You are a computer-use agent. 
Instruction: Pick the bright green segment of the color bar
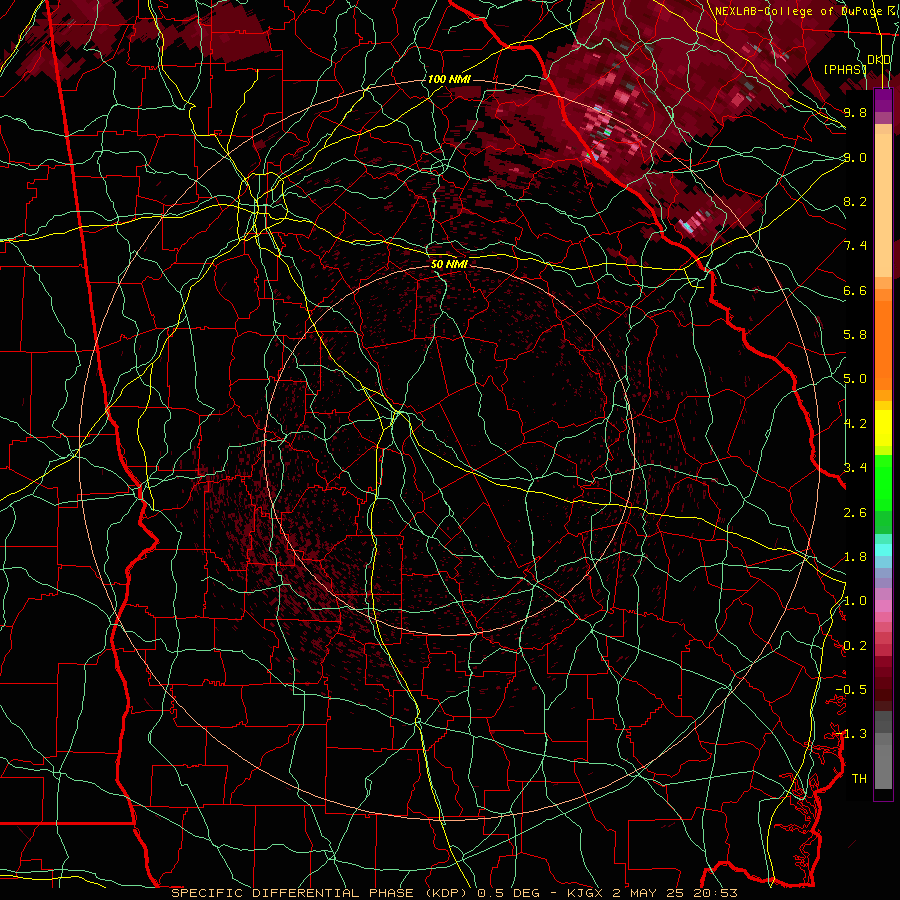point(883,483)
